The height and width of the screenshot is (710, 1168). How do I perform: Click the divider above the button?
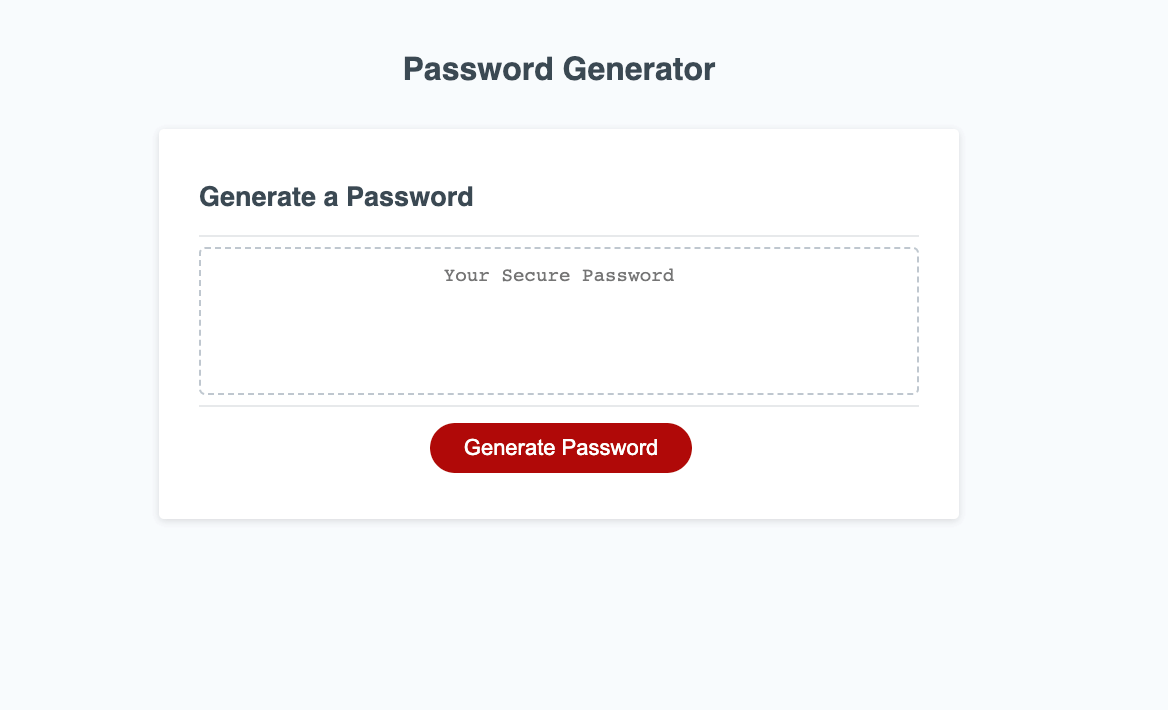point(559,406)
